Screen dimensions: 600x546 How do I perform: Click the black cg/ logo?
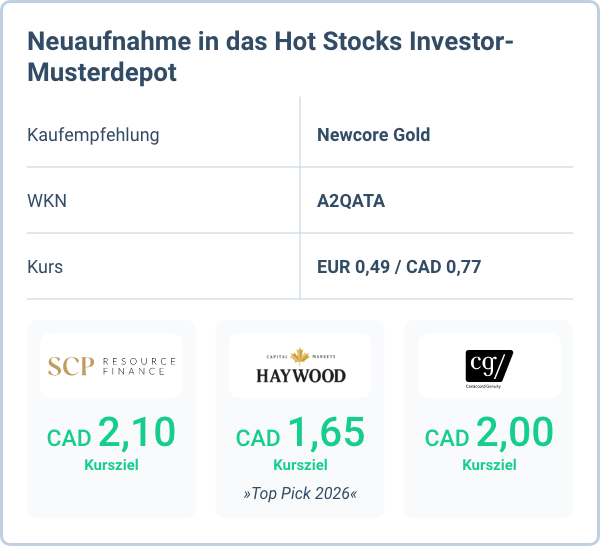tap(489, 361)
